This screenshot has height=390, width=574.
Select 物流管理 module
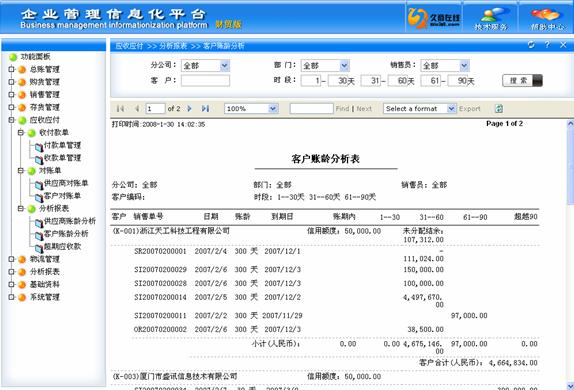[44, 259]
